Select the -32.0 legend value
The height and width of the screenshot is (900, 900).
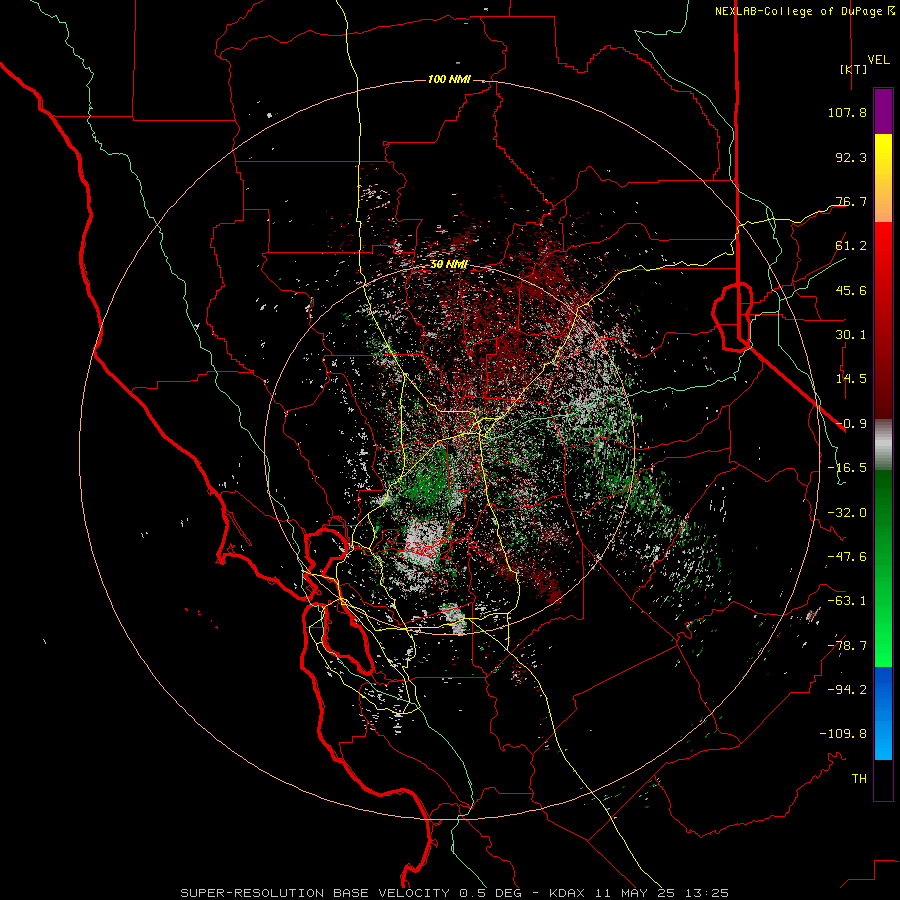point(847,513)
